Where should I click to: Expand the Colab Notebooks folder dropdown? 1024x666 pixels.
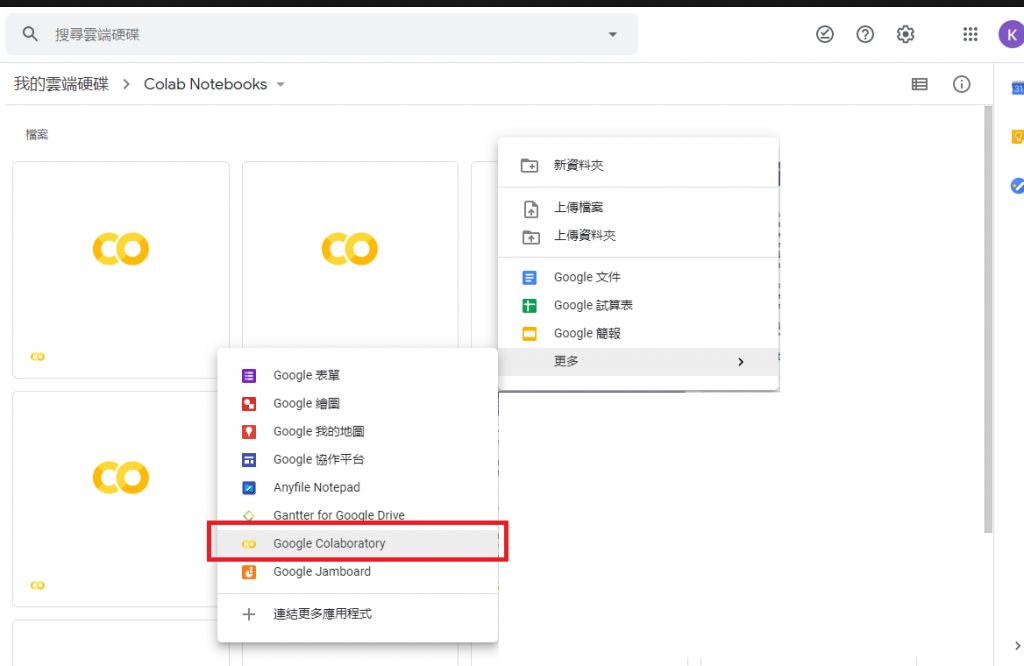[281, 84]
